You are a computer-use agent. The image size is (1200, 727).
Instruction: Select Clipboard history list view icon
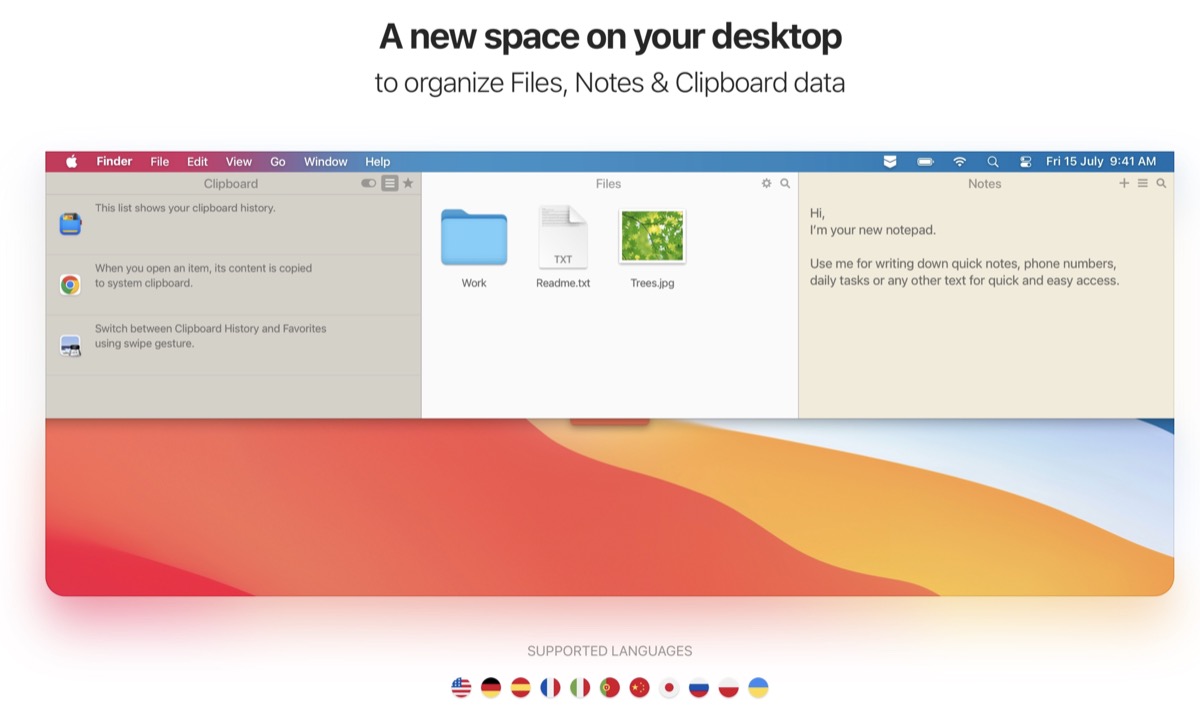389,184
